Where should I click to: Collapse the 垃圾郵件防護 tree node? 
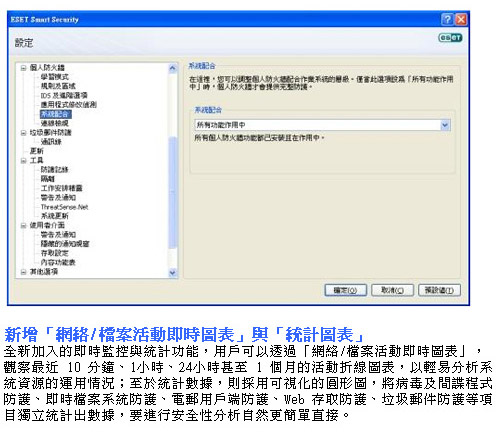click(x=23, y=133)
